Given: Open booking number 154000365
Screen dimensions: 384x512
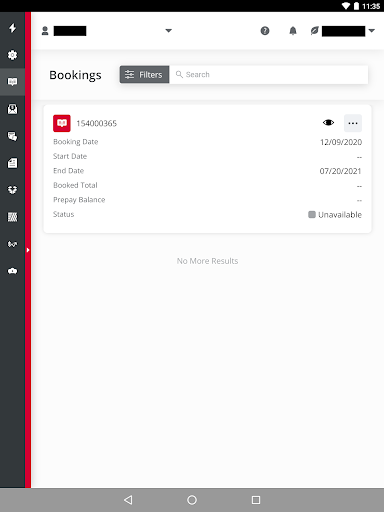Looking at the screenshot, I should [x=97, y=123].
